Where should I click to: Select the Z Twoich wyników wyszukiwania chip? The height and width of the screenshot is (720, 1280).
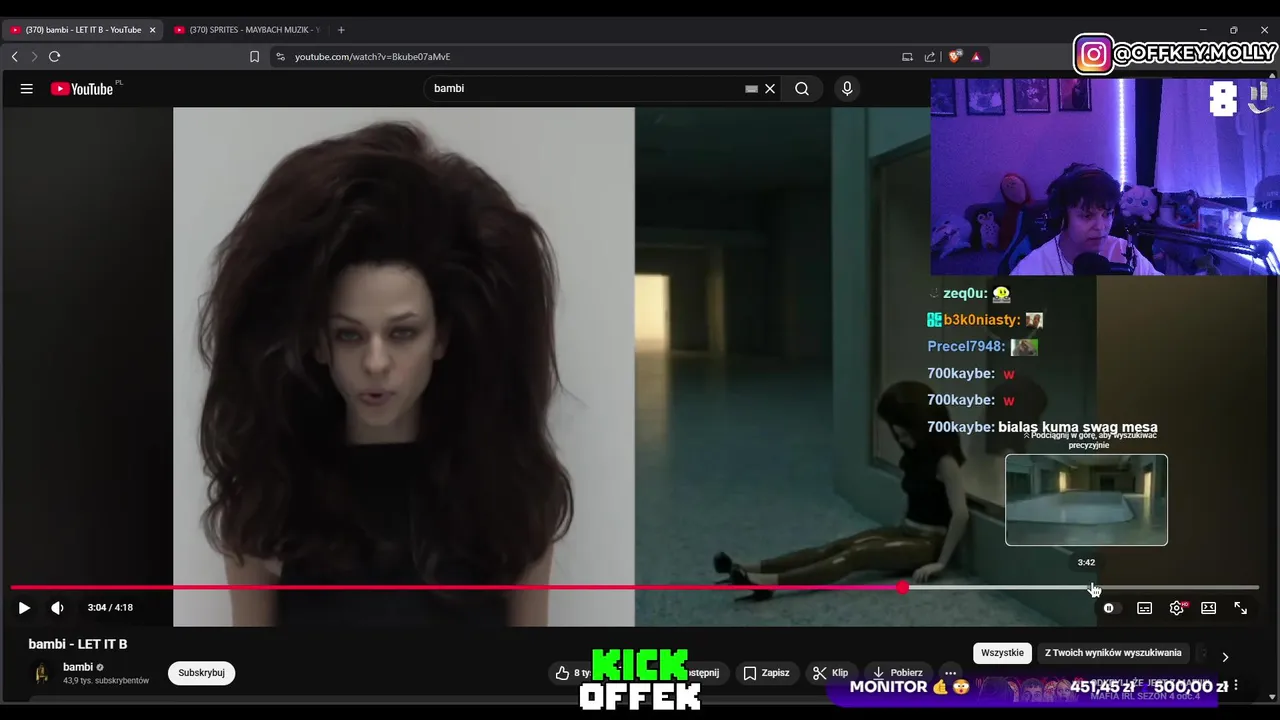tap(1113, 653)
